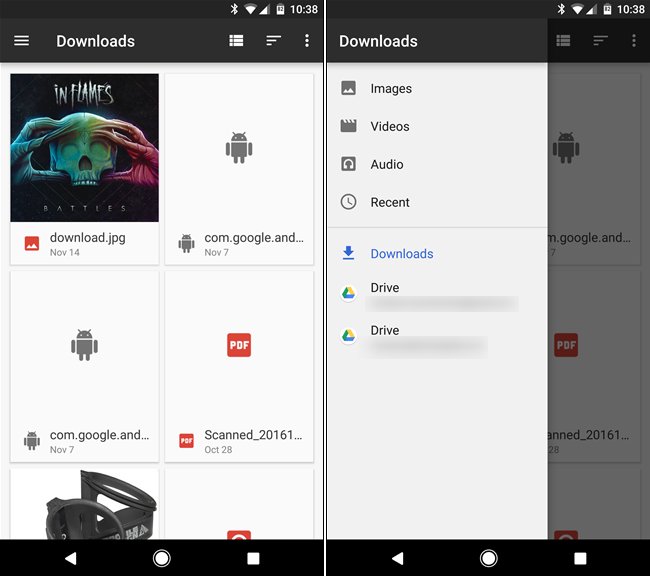Click Downloads title in drawer header
Viewport: 650px width, 576px height.
(x=378, y=41)
